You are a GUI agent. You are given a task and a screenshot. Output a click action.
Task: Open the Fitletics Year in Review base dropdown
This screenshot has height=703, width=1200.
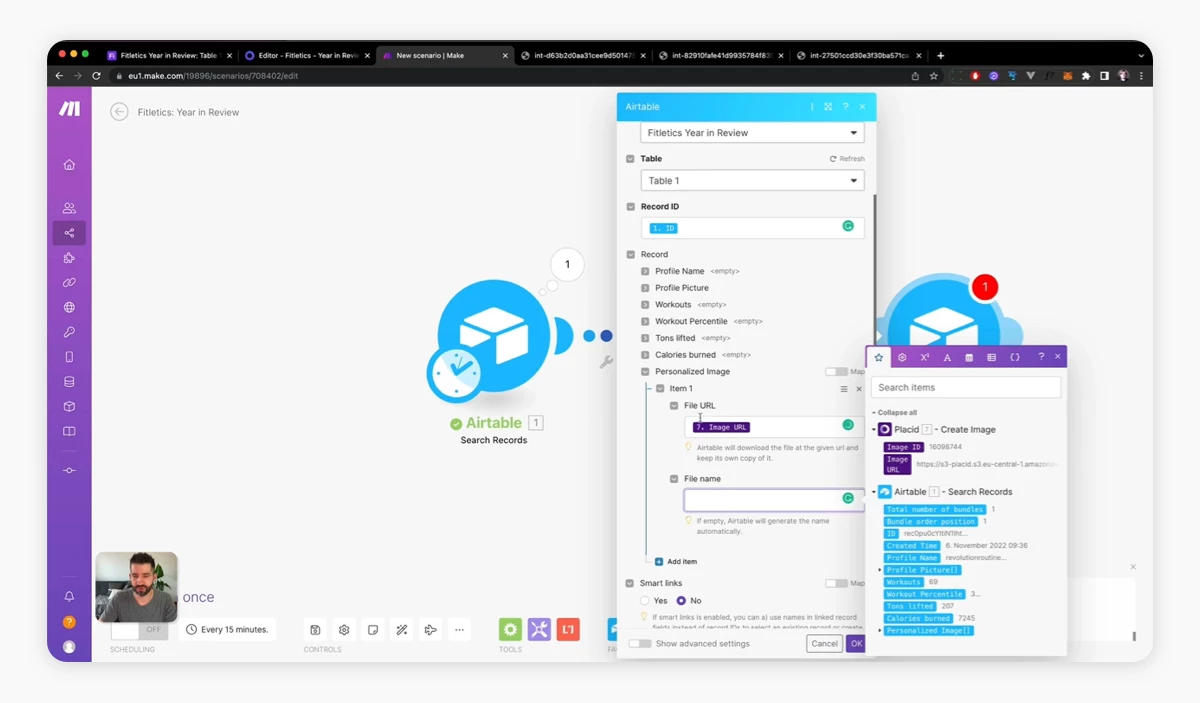tap(752, 133)
